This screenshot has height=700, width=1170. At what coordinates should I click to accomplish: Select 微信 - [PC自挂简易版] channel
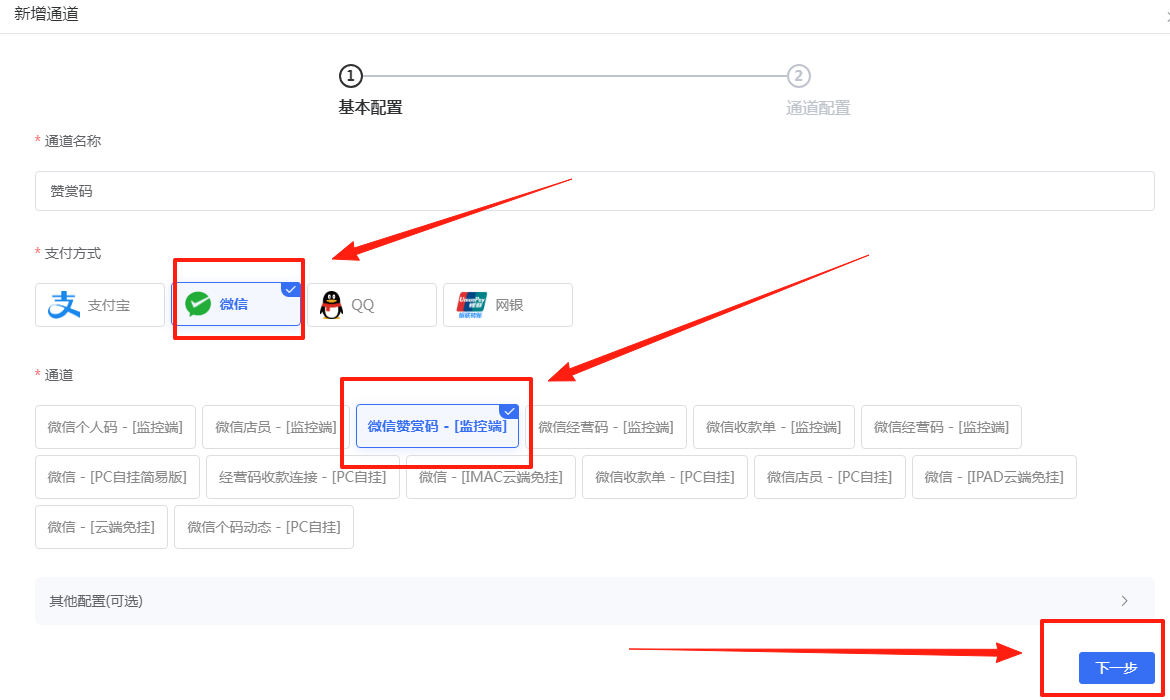(117, 477)
